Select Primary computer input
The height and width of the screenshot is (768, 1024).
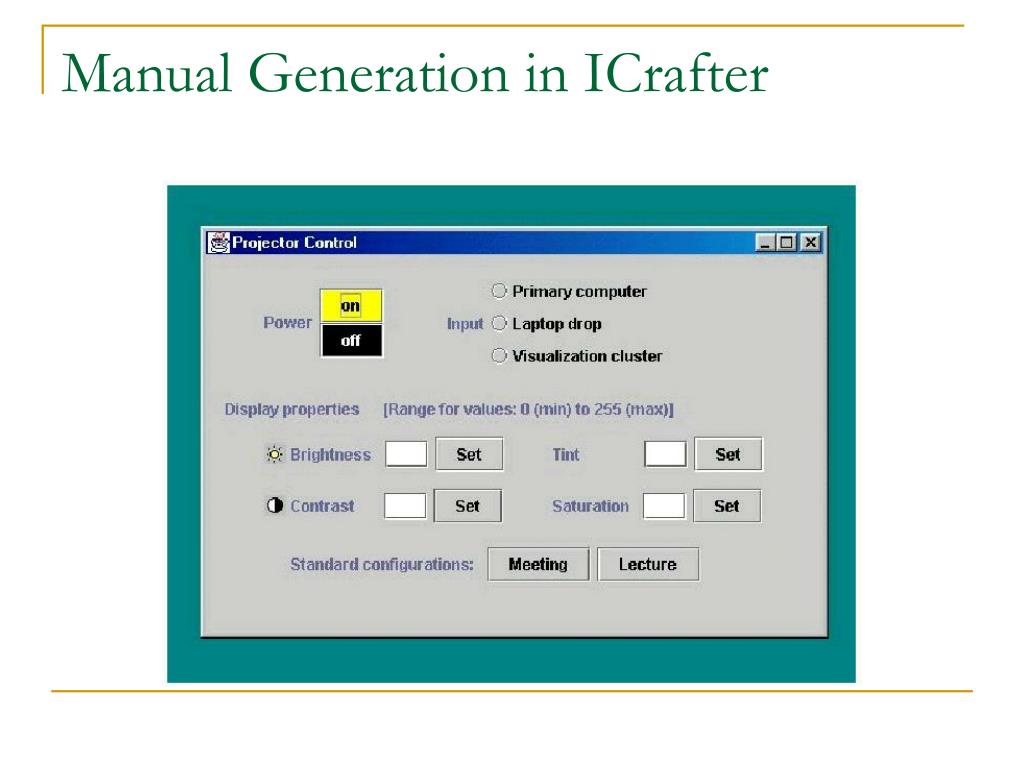pyautogui.click(x=499, y=291)
